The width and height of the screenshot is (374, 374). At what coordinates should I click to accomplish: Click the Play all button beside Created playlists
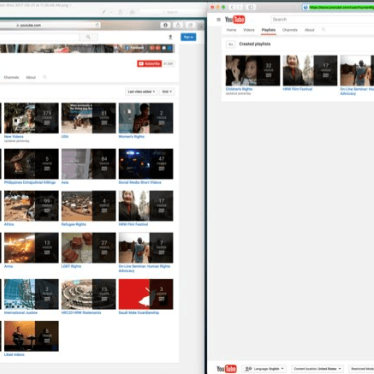click(x=230, y=44)
